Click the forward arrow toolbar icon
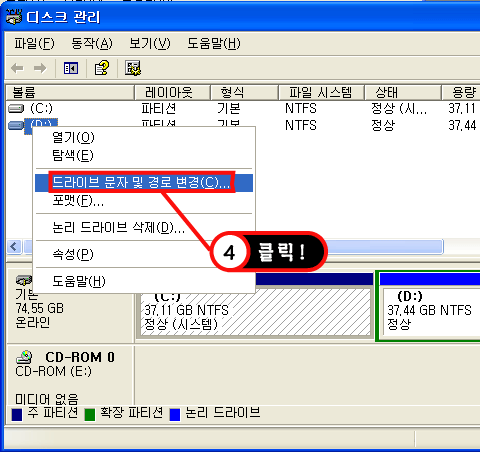 [40, 69]
